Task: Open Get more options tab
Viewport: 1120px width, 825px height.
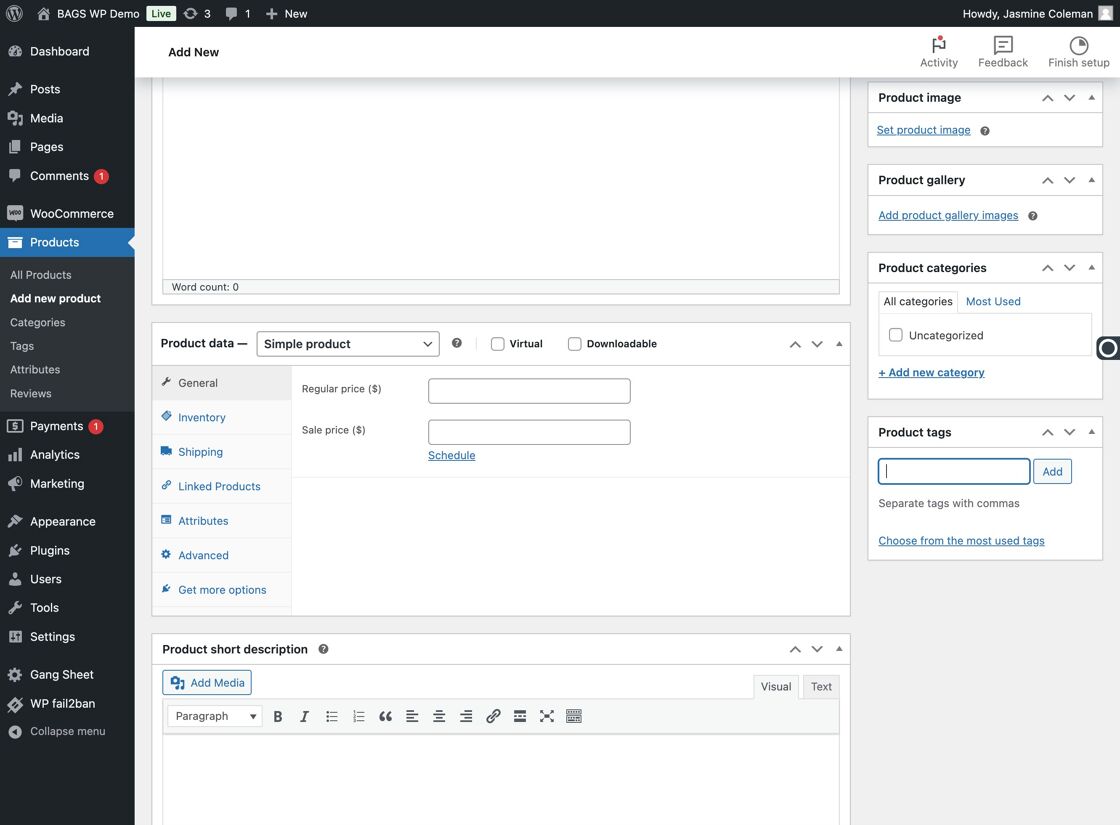Action: click(x=222, y=590)
